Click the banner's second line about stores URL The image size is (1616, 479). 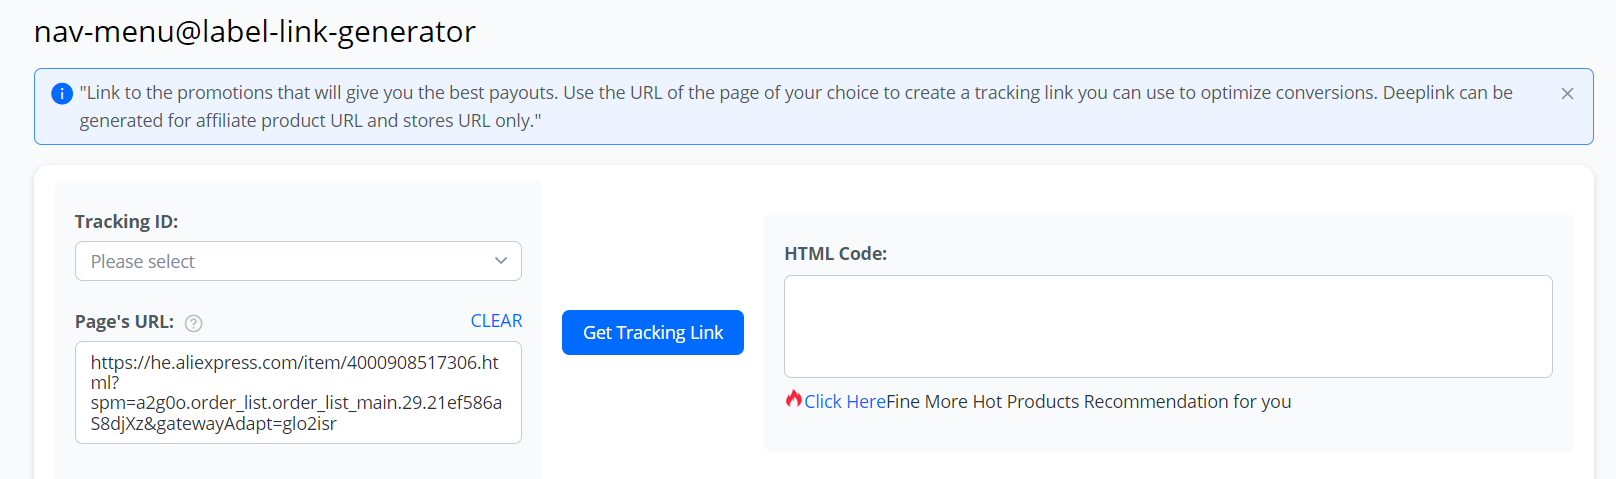click(310, 121)
